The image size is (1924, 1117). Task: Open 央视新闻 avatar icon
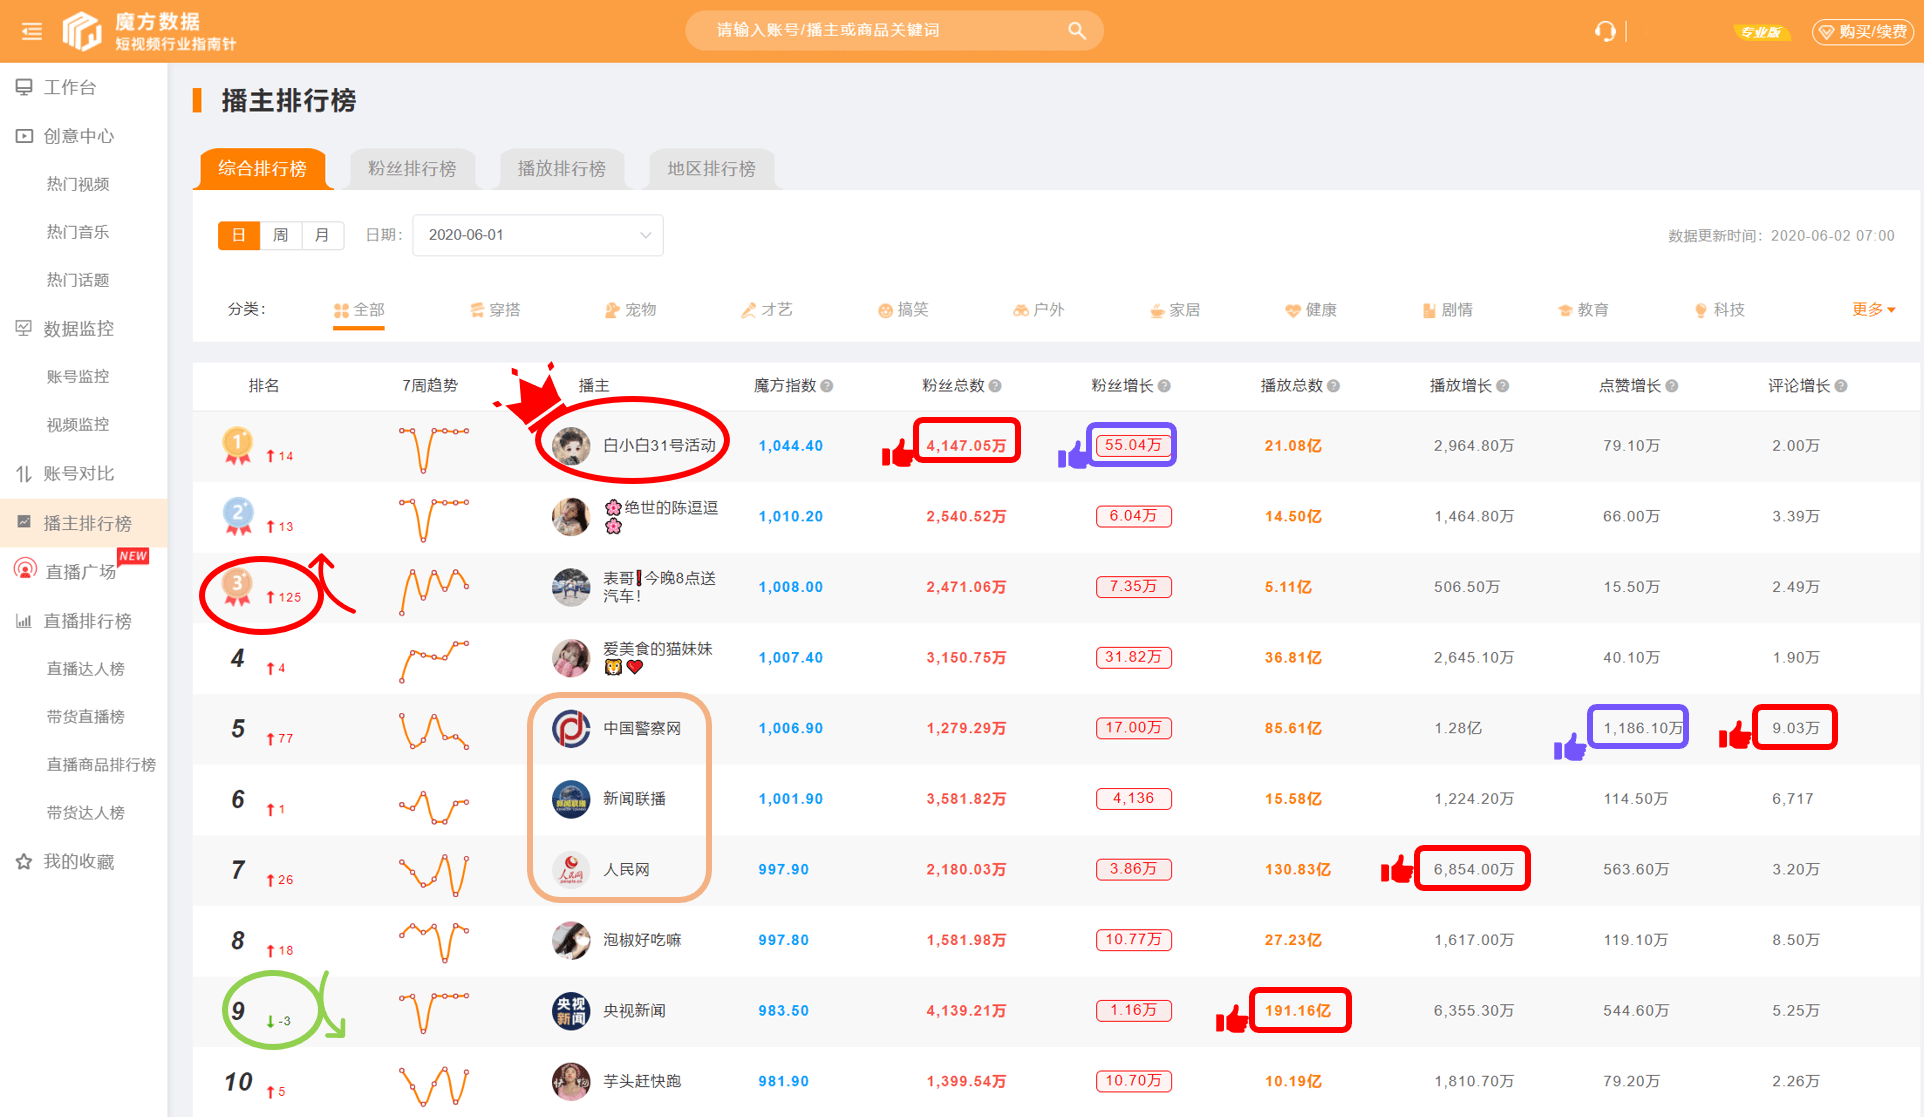point(571,1011)
